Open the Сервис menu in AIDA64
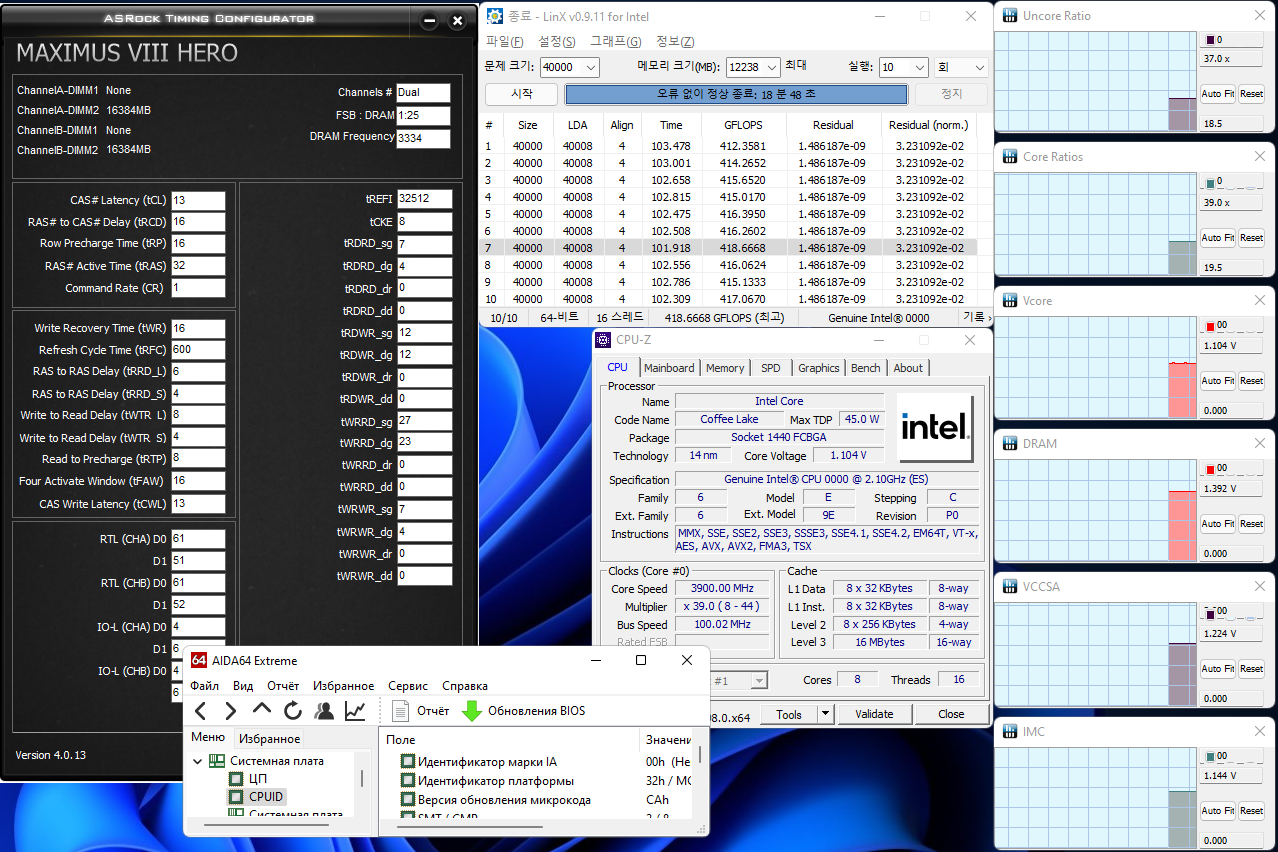Viewport: 1278px width, 852px height. click(408, 686)
